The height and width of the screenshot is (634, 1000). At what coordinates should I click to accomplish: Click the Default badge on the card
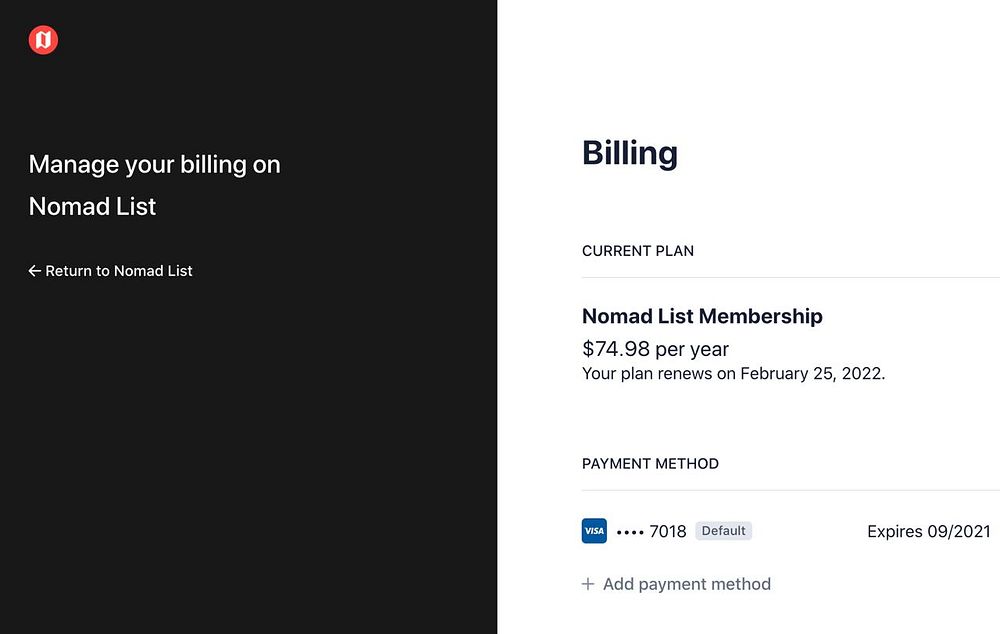tap(723, 531)
